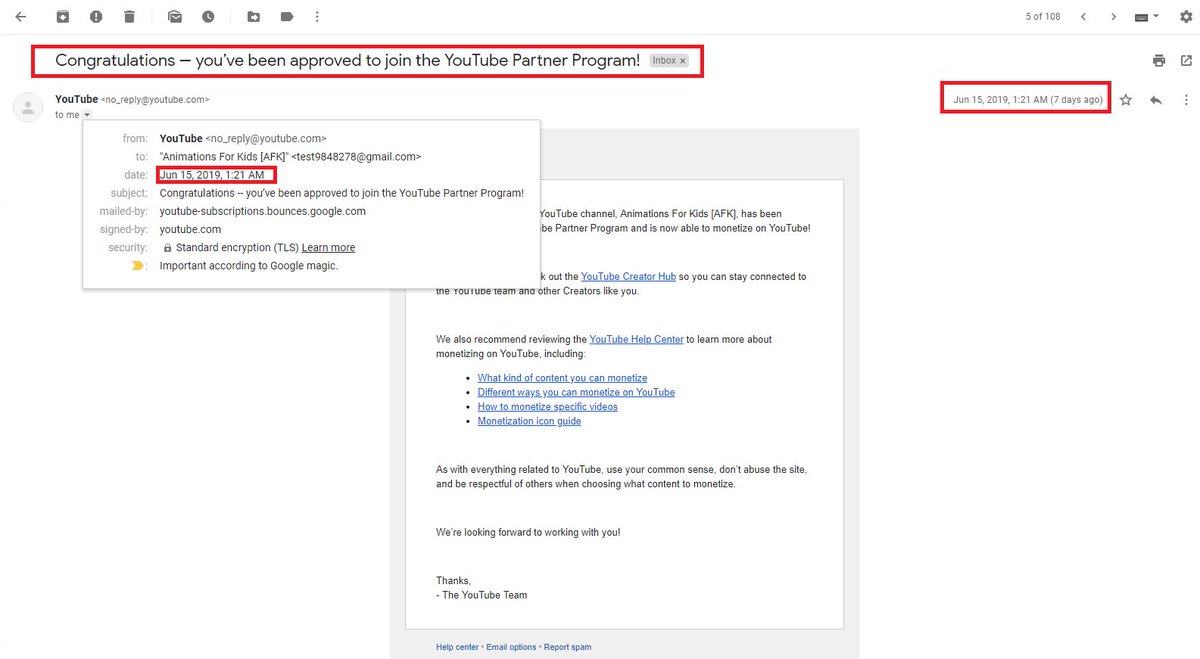Open 'Monetization icon guide' link
1200x659 pixels.
point(529,421)
